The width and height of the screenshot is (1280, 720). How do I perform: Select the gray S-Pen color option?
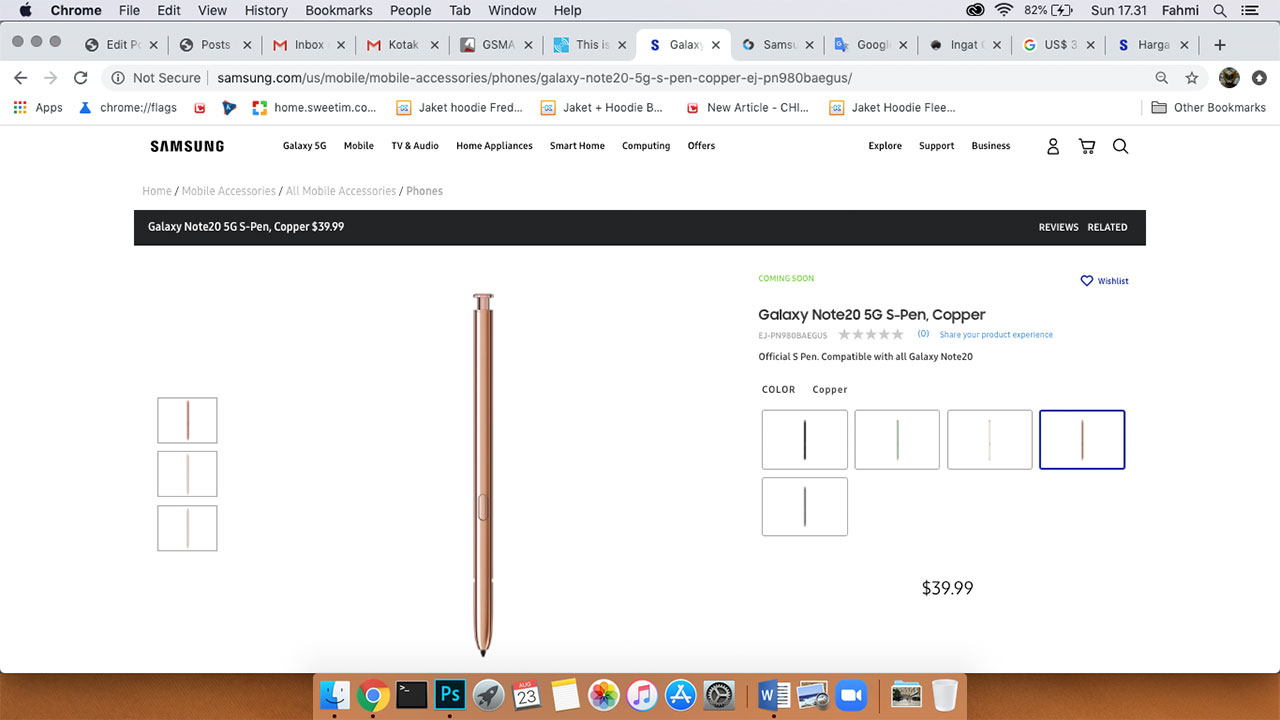click(x=804, y=506)
